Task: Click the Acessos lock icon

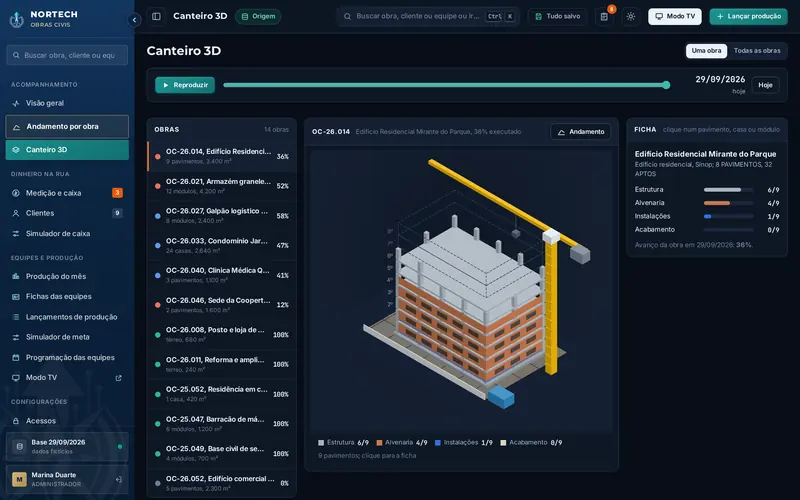Action: pos(16,421)
